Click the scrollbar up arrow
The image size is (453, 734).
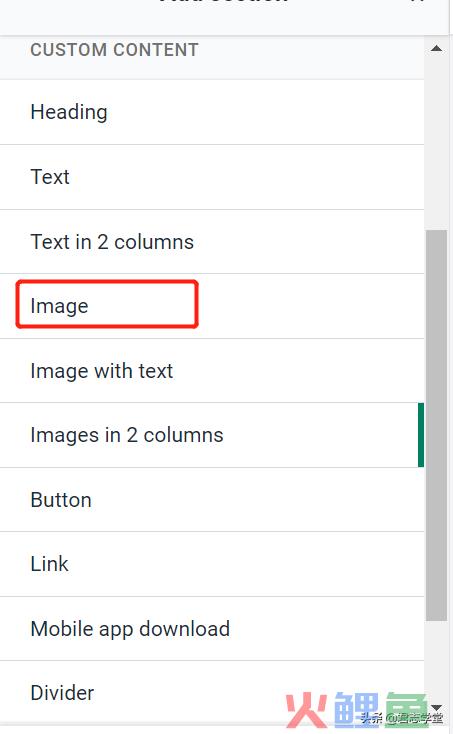pyautogui.click(x=437, y=48)
